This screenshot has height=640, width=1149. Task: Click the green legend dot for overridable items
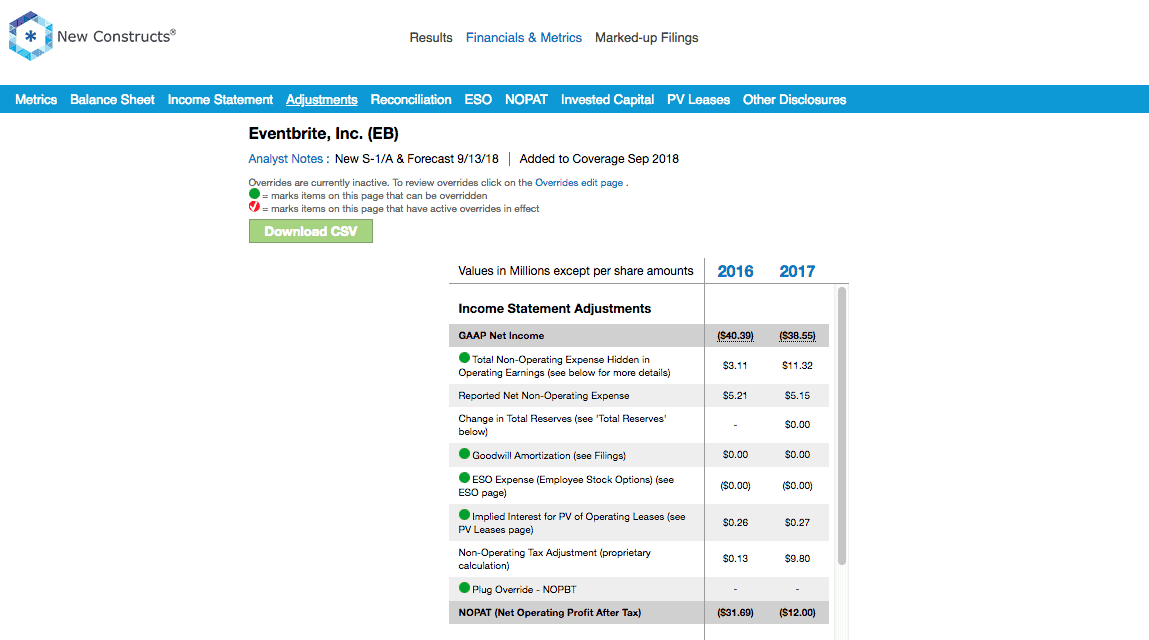coord(254,194)
